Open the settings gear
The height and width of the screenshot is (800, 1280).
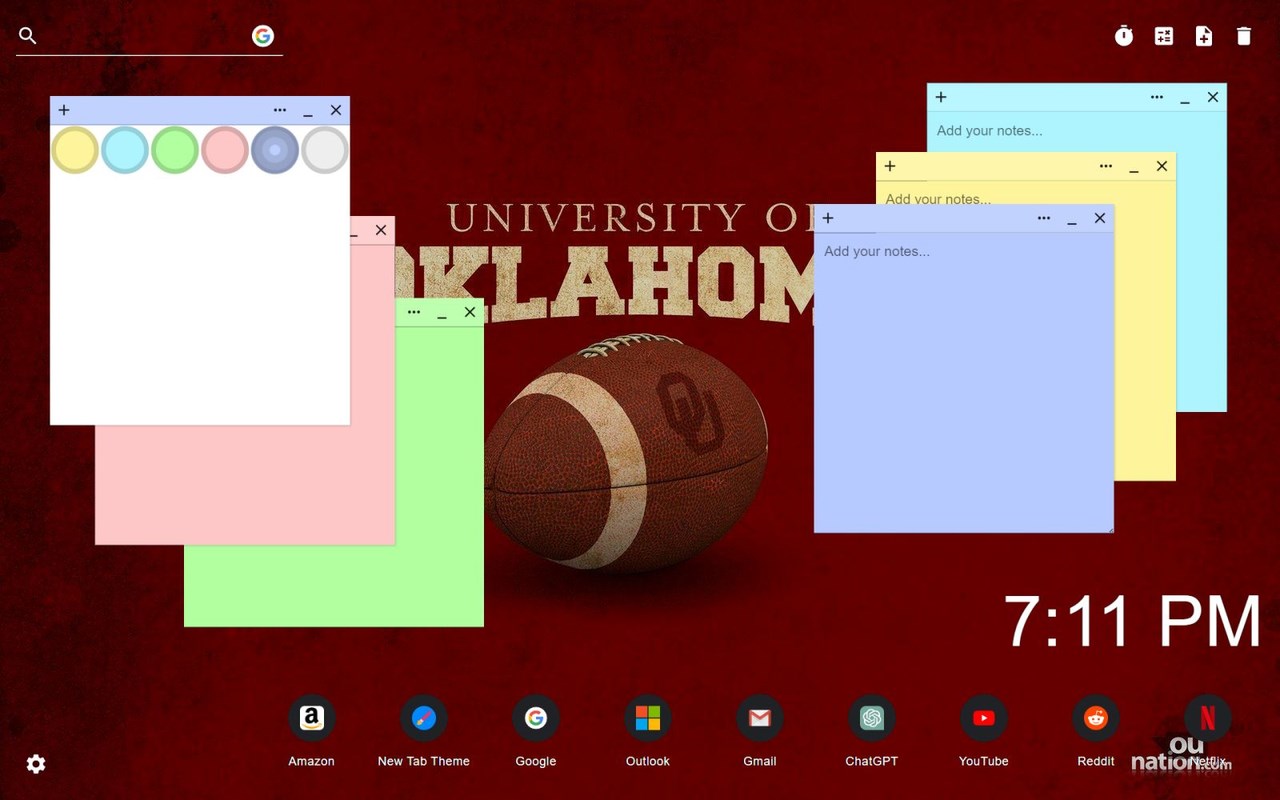(x=36, y=764)
